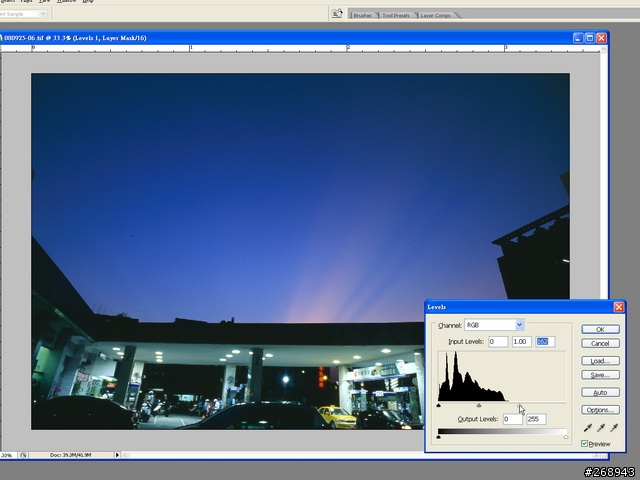Open the Options... button in Levels
Viewport: 640px width, 480px height.
tap(600, 410)
